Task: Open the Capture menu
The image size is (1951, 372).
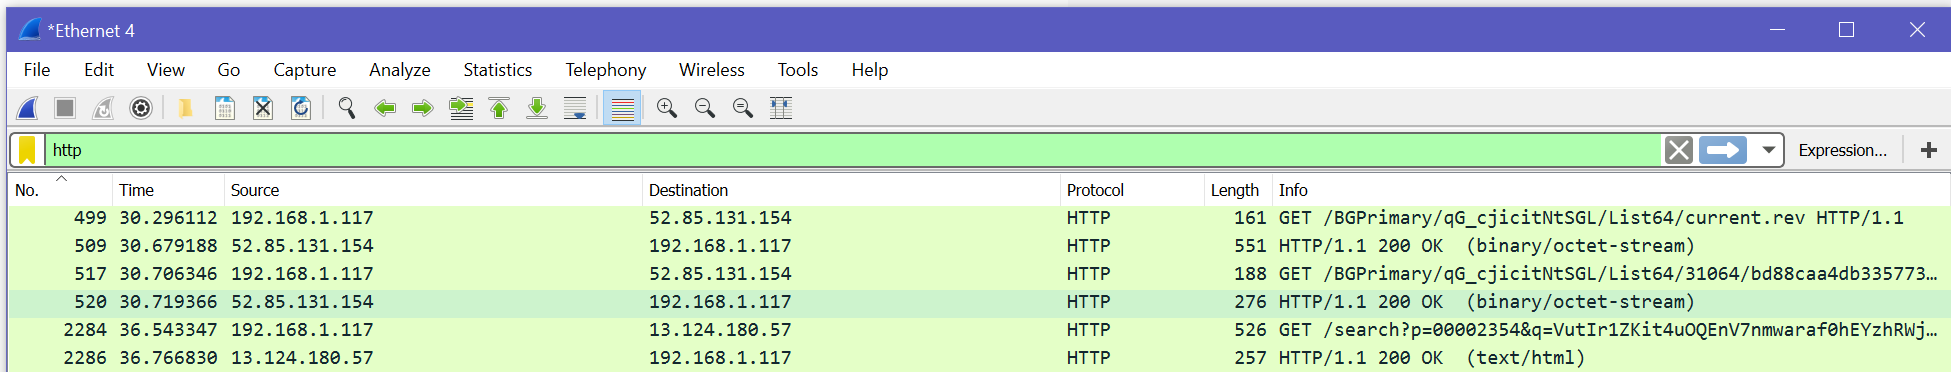Action: [305, 70]
